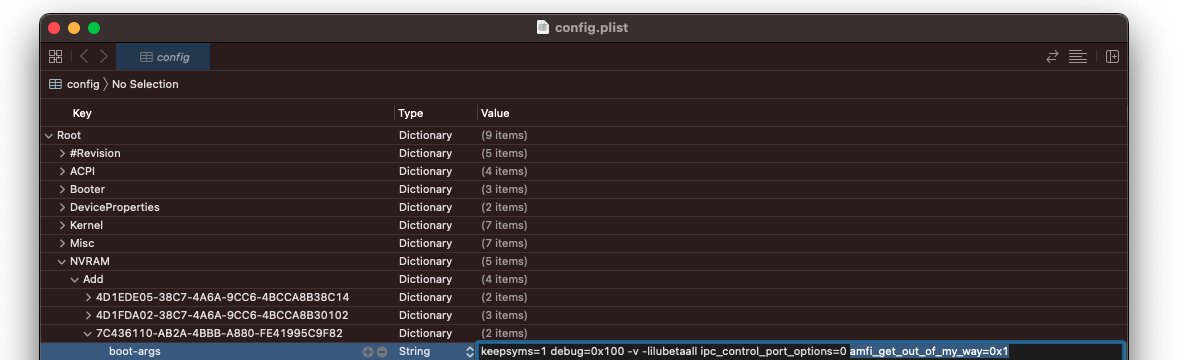Expand the 4D1EDE05-38C7 GUID entry
1184x360 pixels.
[88, 297]
